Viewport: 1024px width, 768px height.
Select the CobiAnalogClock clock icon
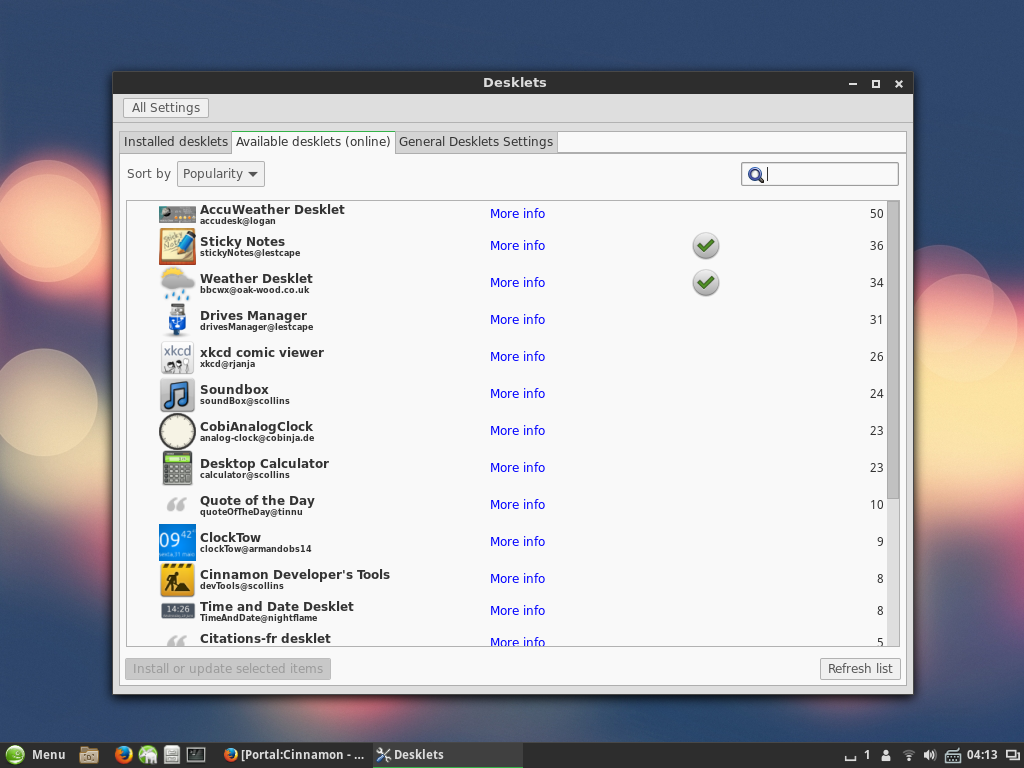pos(177,431)
